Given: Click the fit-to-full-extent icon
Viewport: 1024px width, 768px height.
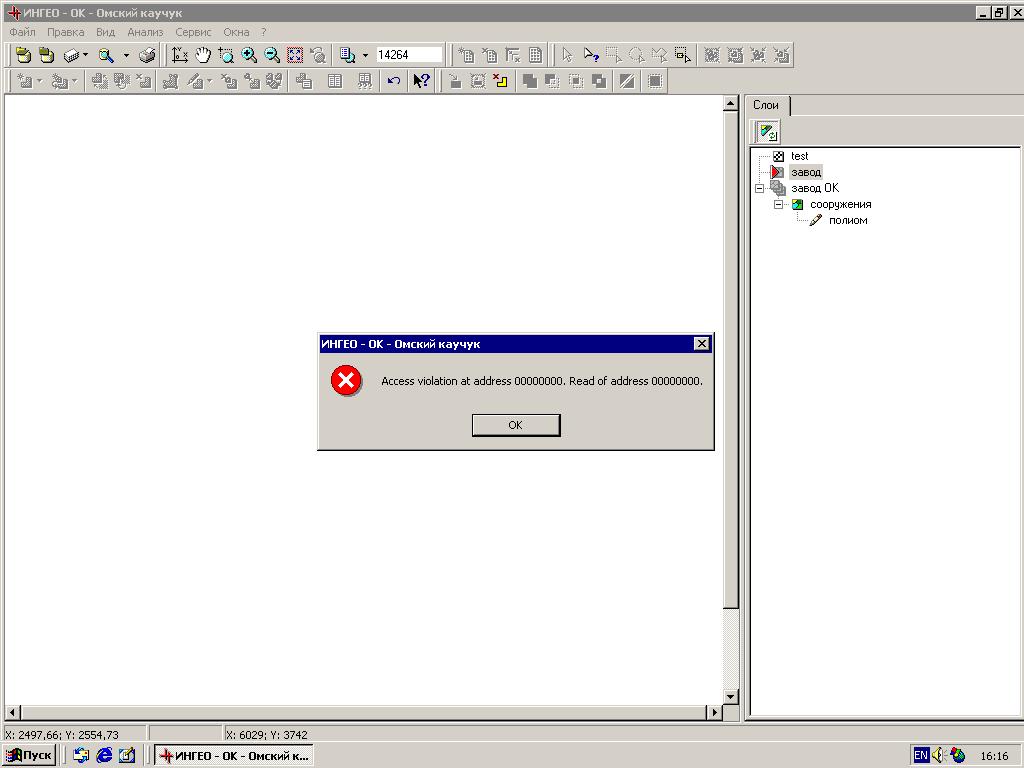Looking at the screenshot, I should (x=295, y=56).
